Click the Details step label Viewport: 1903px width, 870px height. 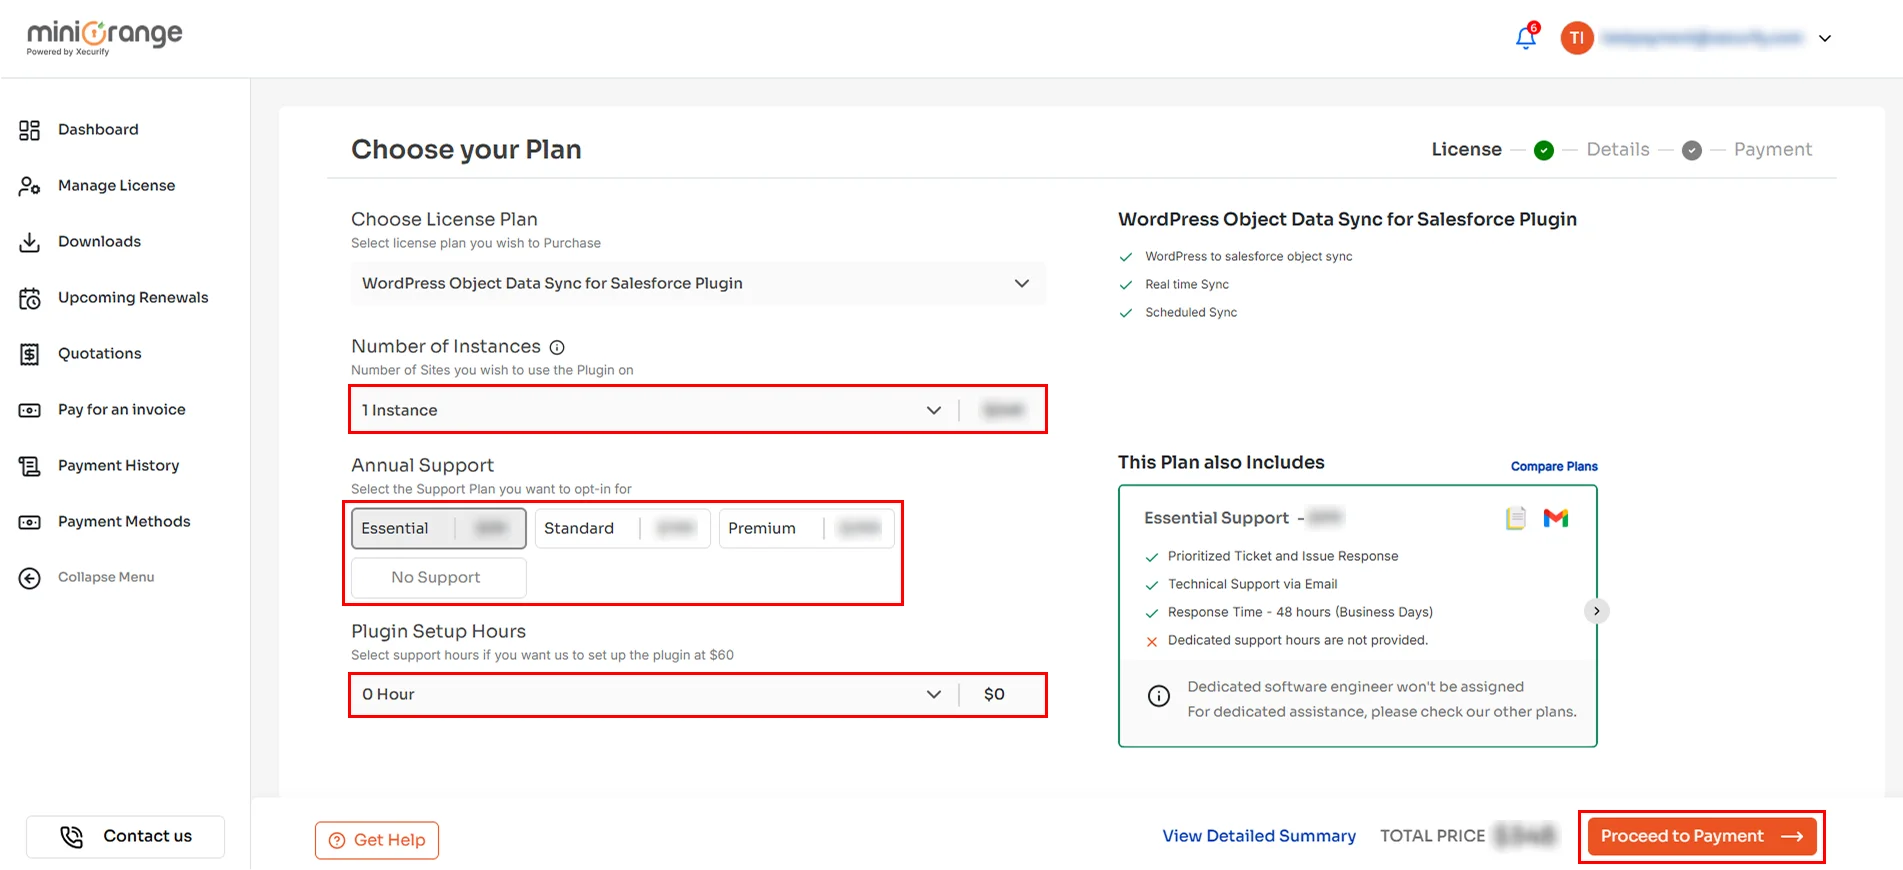(x=1618, y=149)
